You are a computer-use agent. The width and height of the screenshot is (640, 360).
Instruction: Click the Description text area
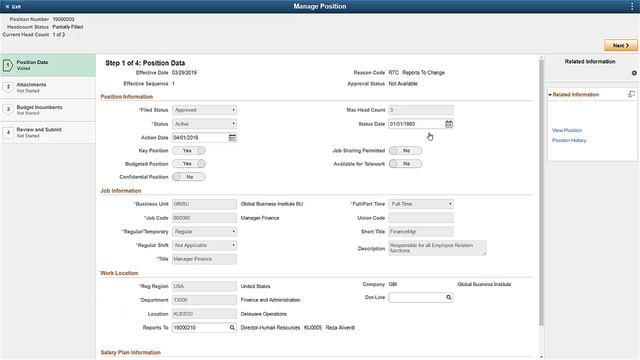point(437,248)
